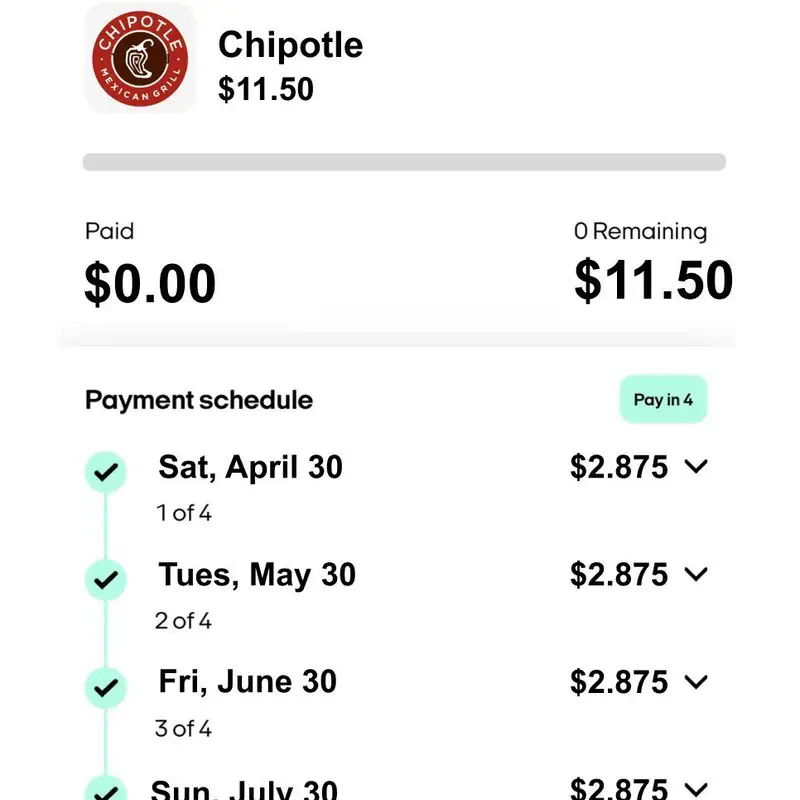
Task: Select the Chipotle merchant name
Action: coord(290,45)
